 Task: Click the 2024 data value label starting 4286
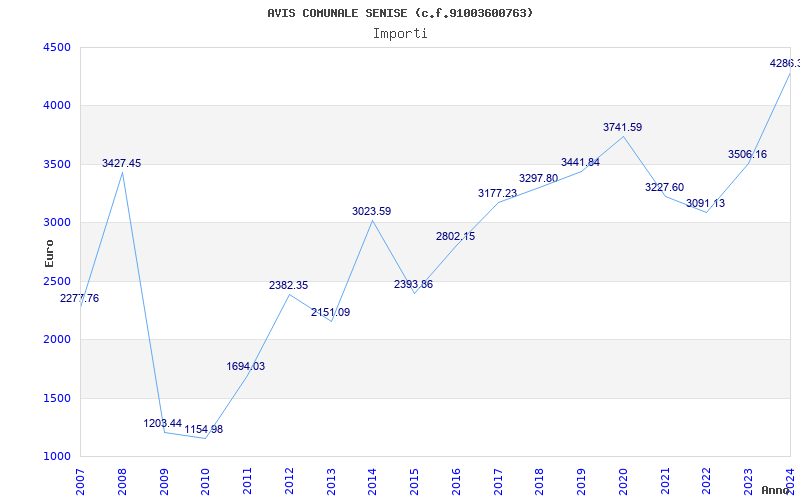point(785,64)
